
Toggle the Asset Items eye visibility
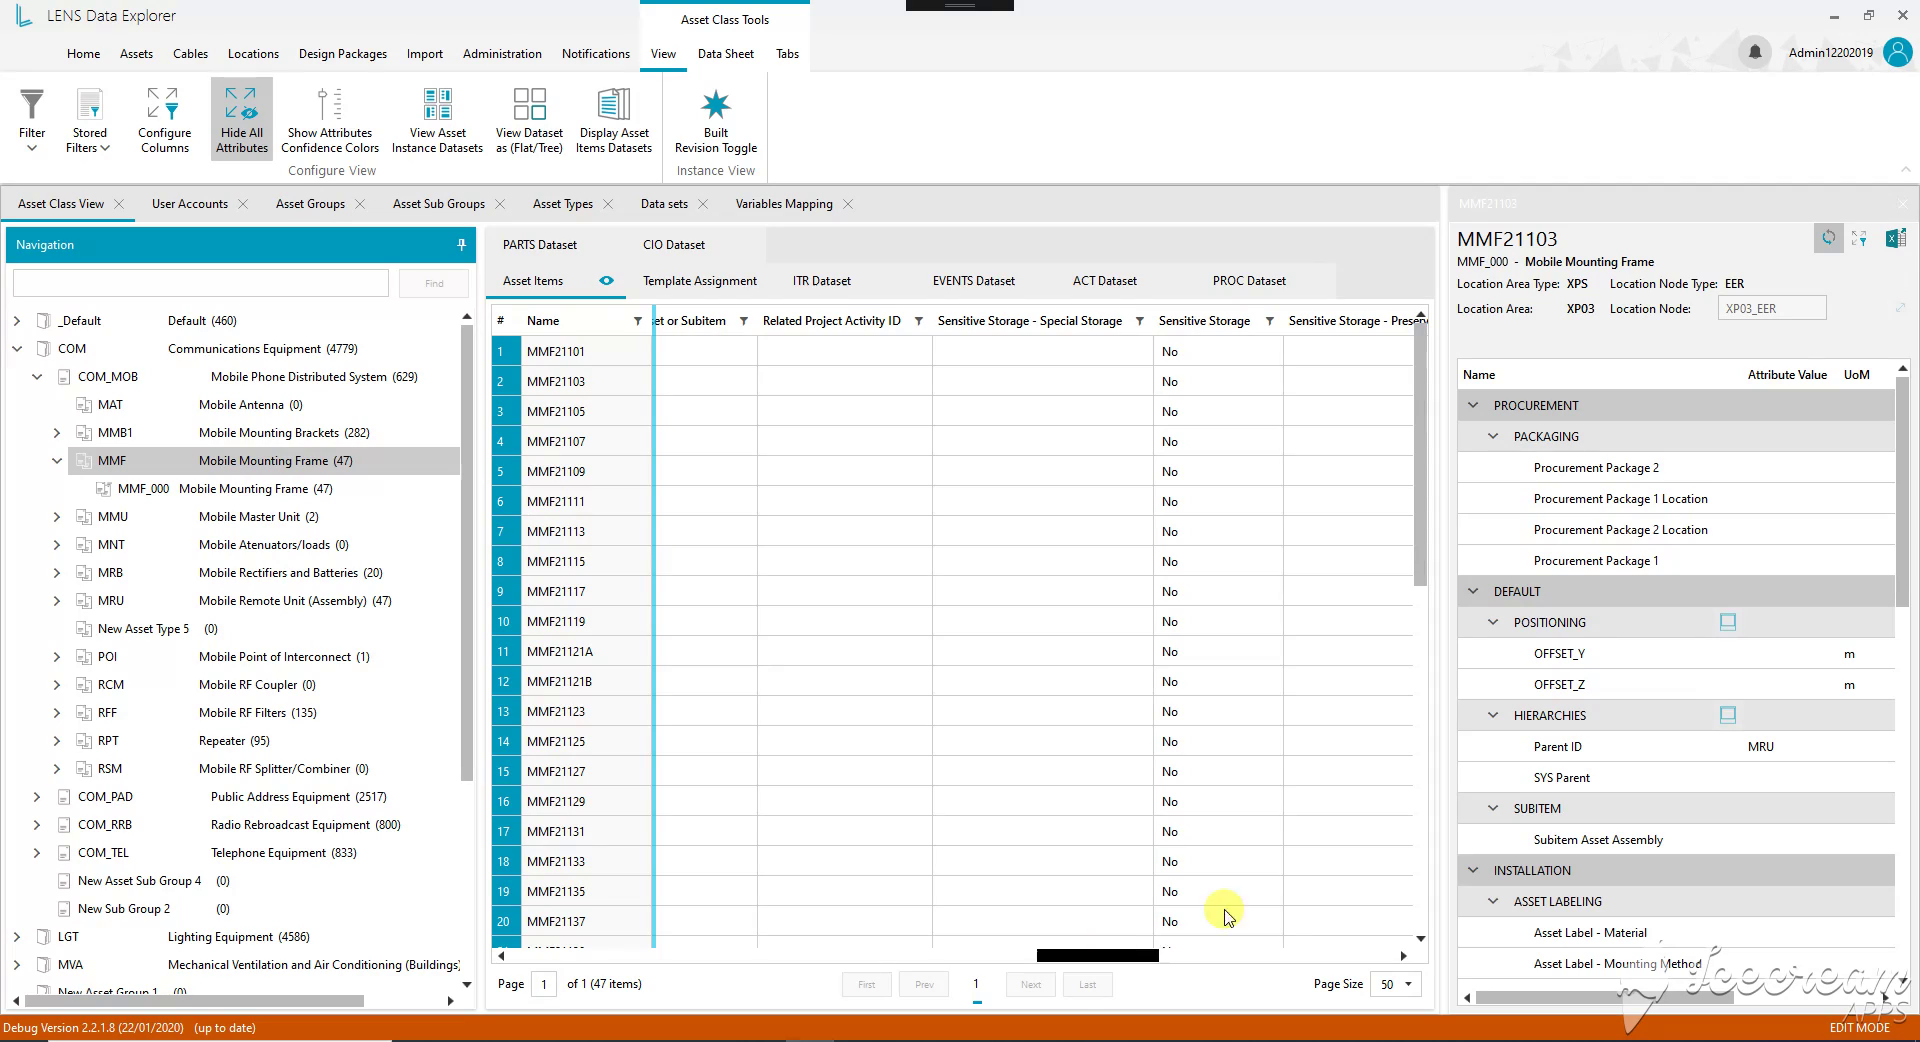[x=606, y=281]
